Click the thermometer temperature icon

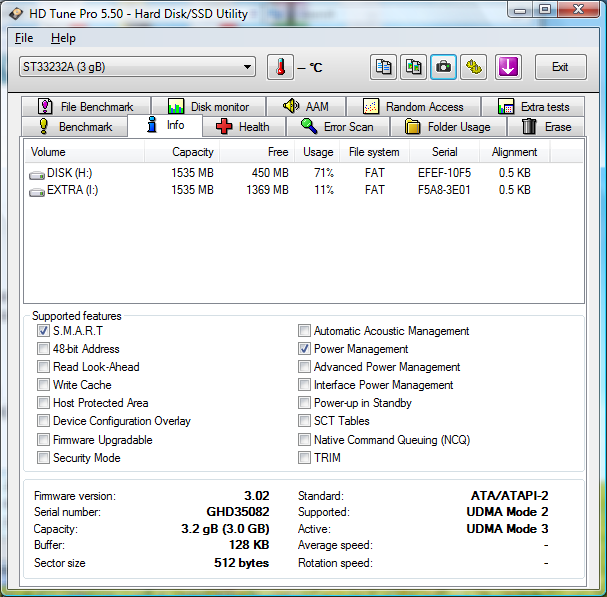[280, 67]
